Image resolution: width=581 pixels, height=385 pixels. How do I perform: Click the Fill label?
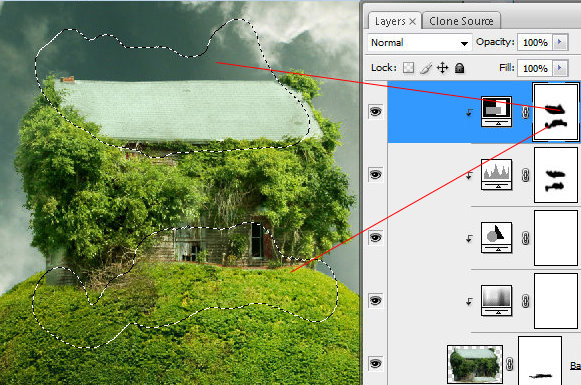point(507,67)
